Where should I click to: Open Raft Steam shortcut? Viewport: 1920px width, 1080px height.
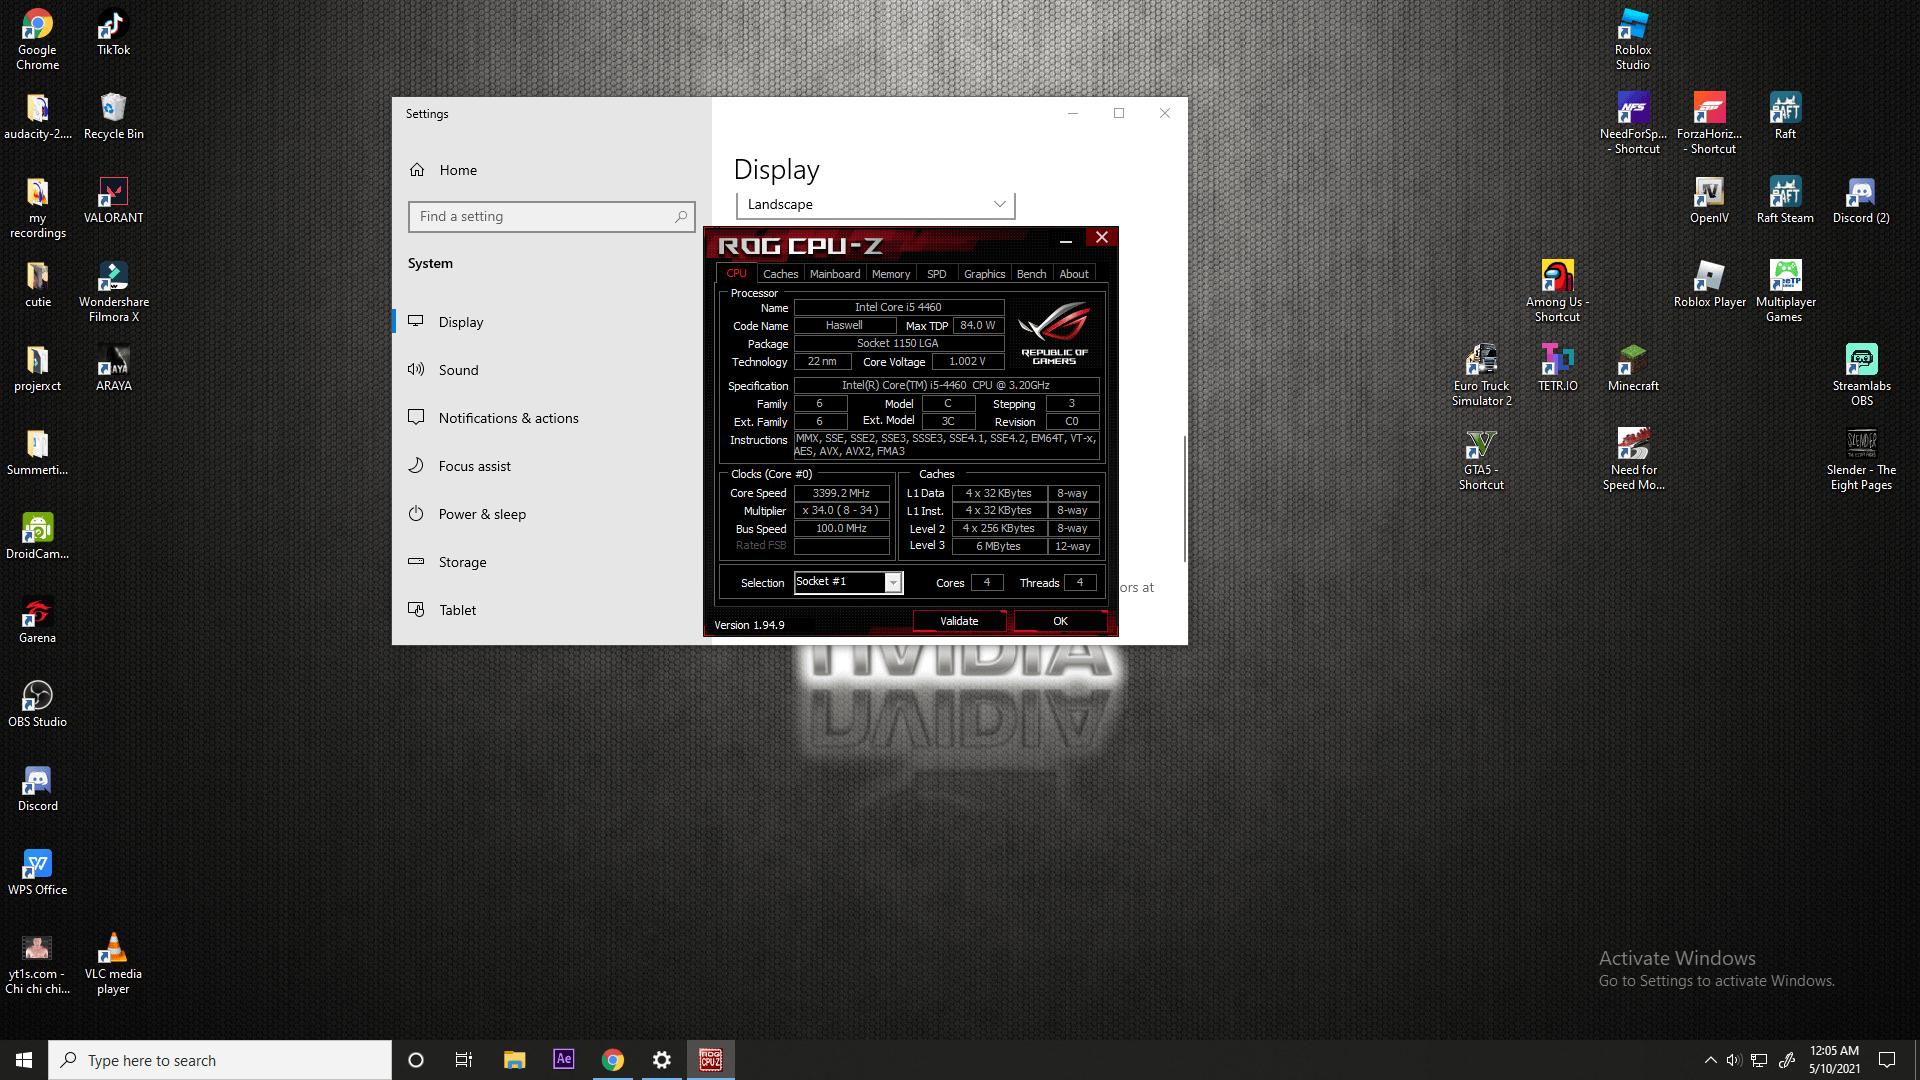tap(1785, 201)
